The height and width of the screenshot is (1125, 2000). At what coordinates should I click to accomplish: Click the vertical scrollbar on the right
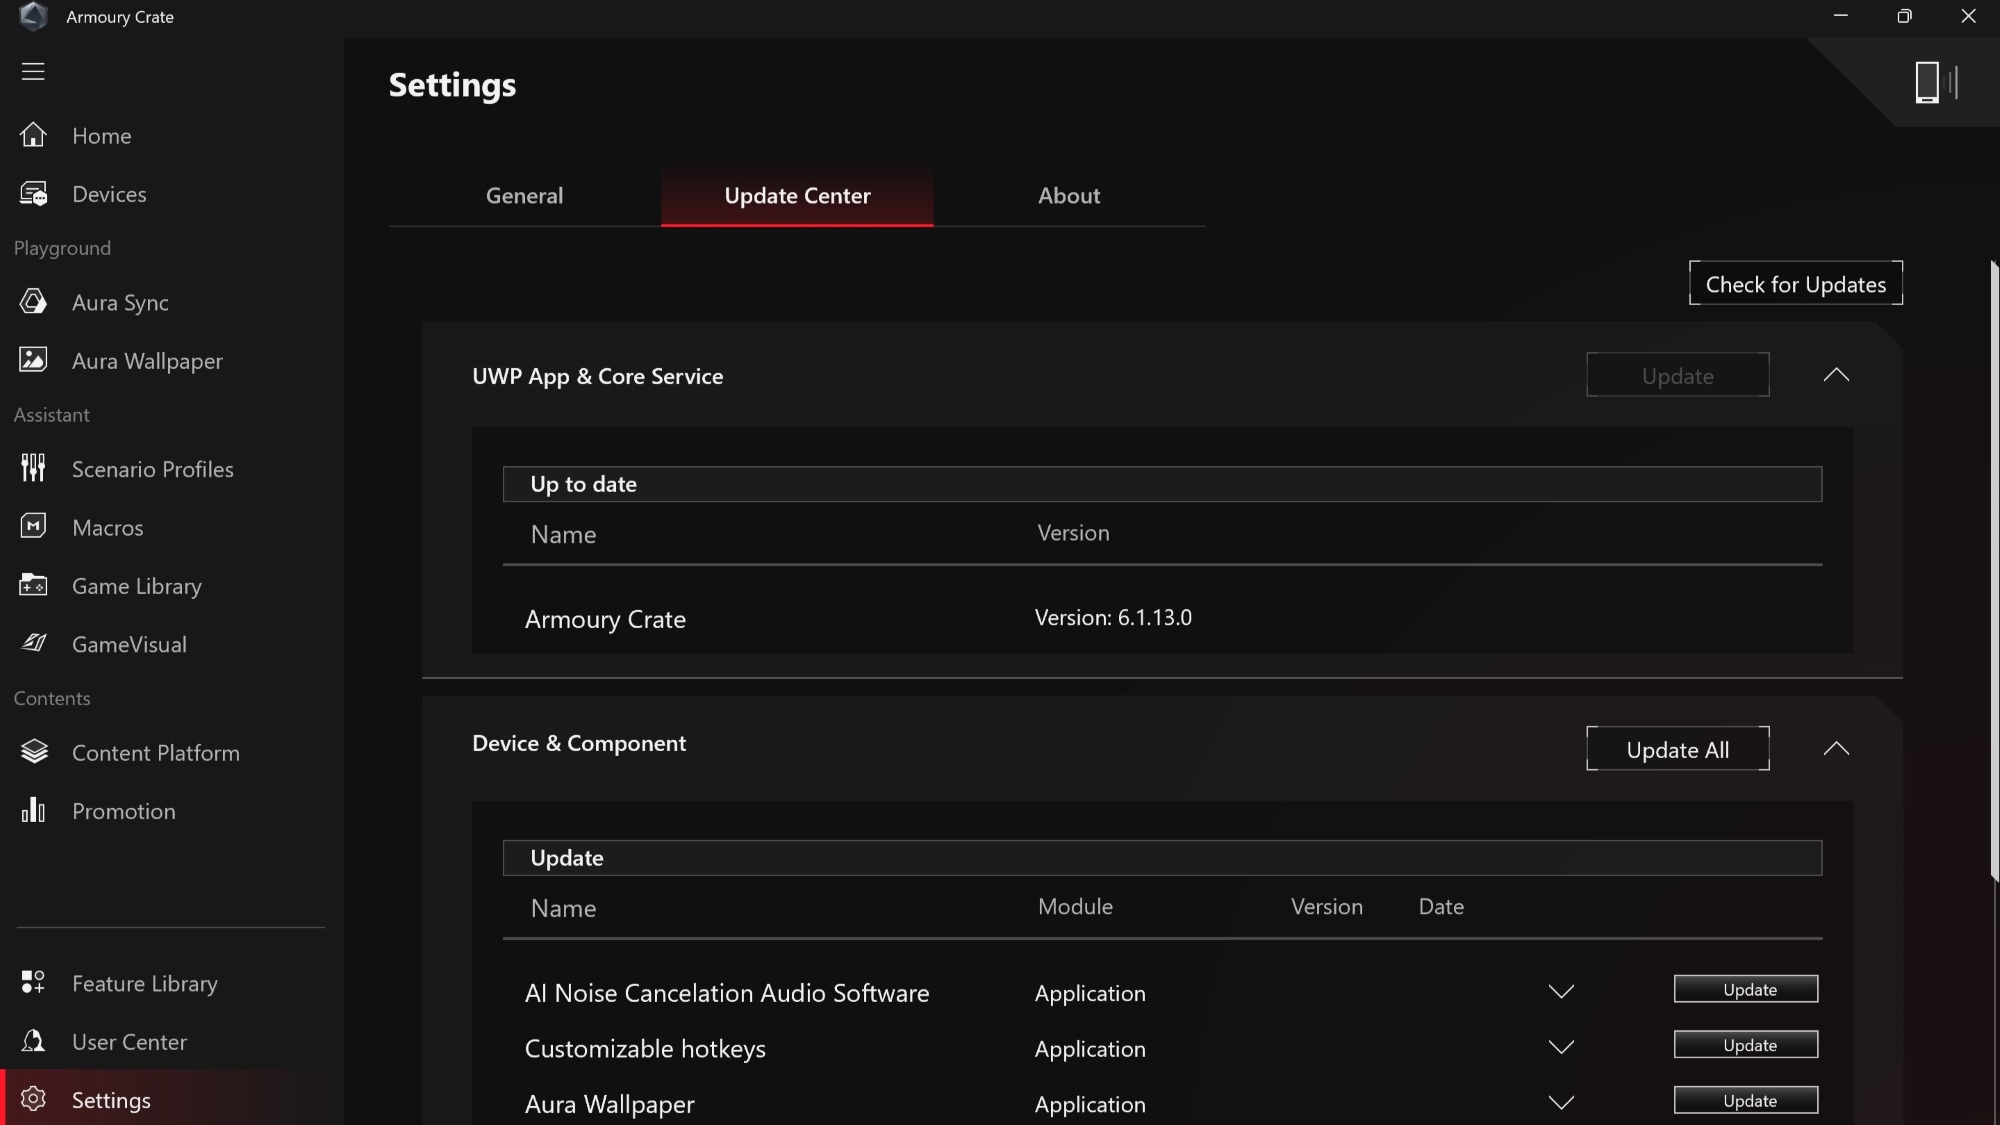1994,570
